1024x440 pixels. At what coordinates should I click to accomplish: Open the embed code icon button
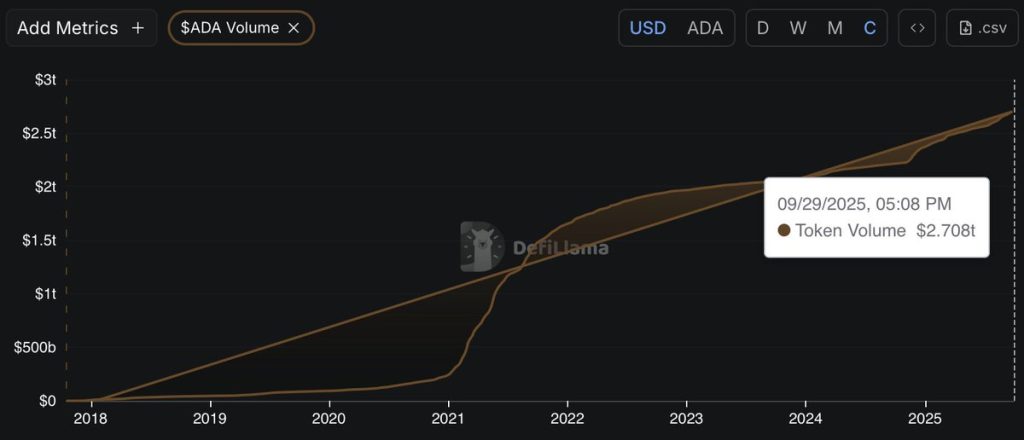(x=917, y=28)
